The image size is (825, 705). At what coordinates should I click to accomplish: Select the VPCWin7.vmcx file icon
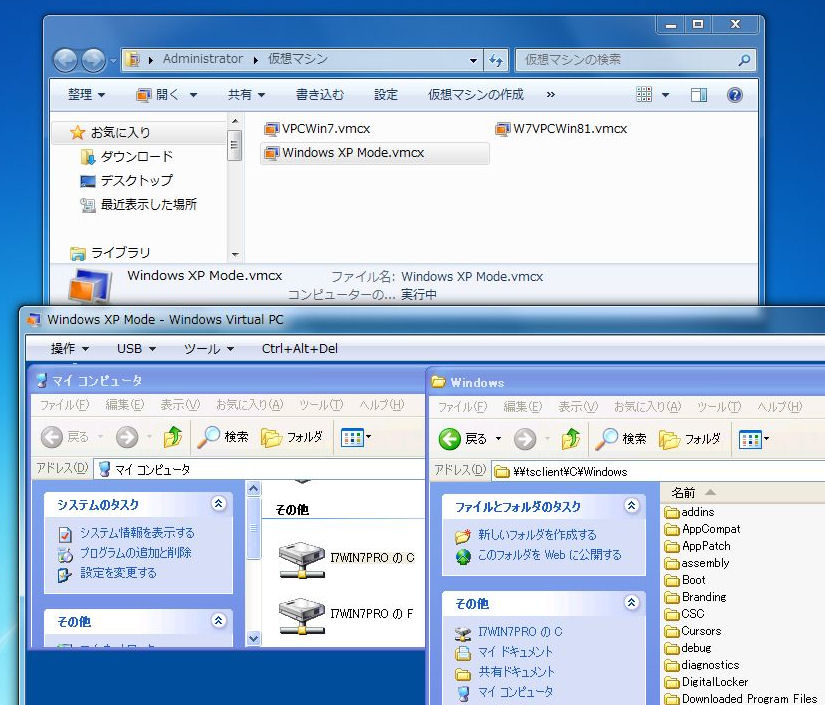271,129
